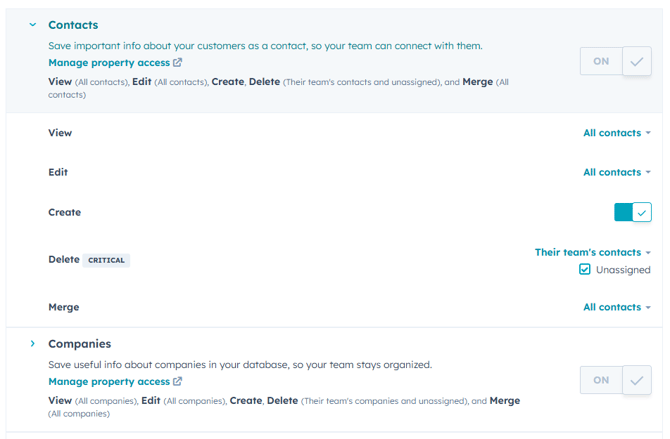Uncheck the Unassigned checkbox
Image resolution: width=670 pixels, height=439 pixels.
pos(585,270)
